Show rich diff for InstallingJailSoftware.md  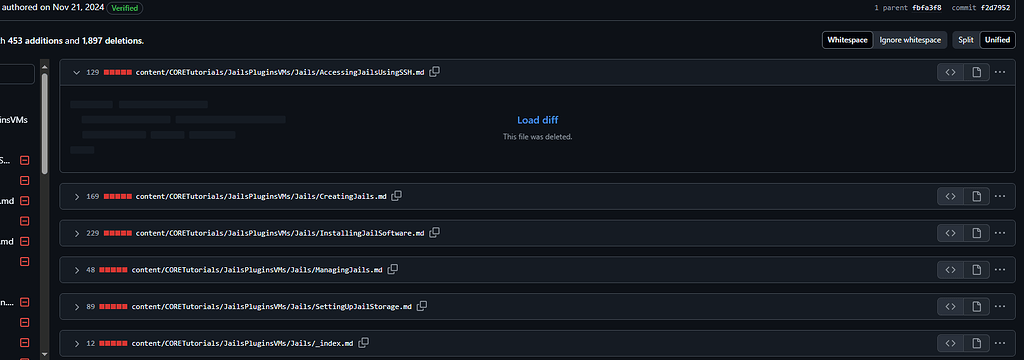[x=976, y=233]
